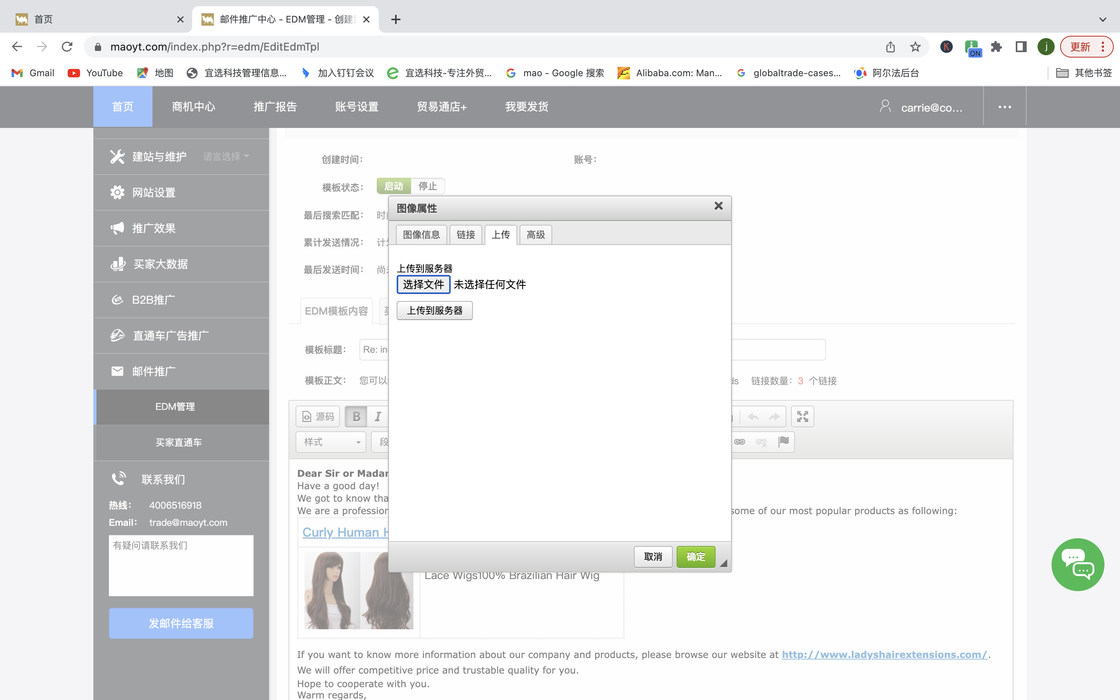Image resolution: width=1120 pixels, height=700 pixels.
Task: Click the 选择文件 choose file button
Action: point(423,285)
